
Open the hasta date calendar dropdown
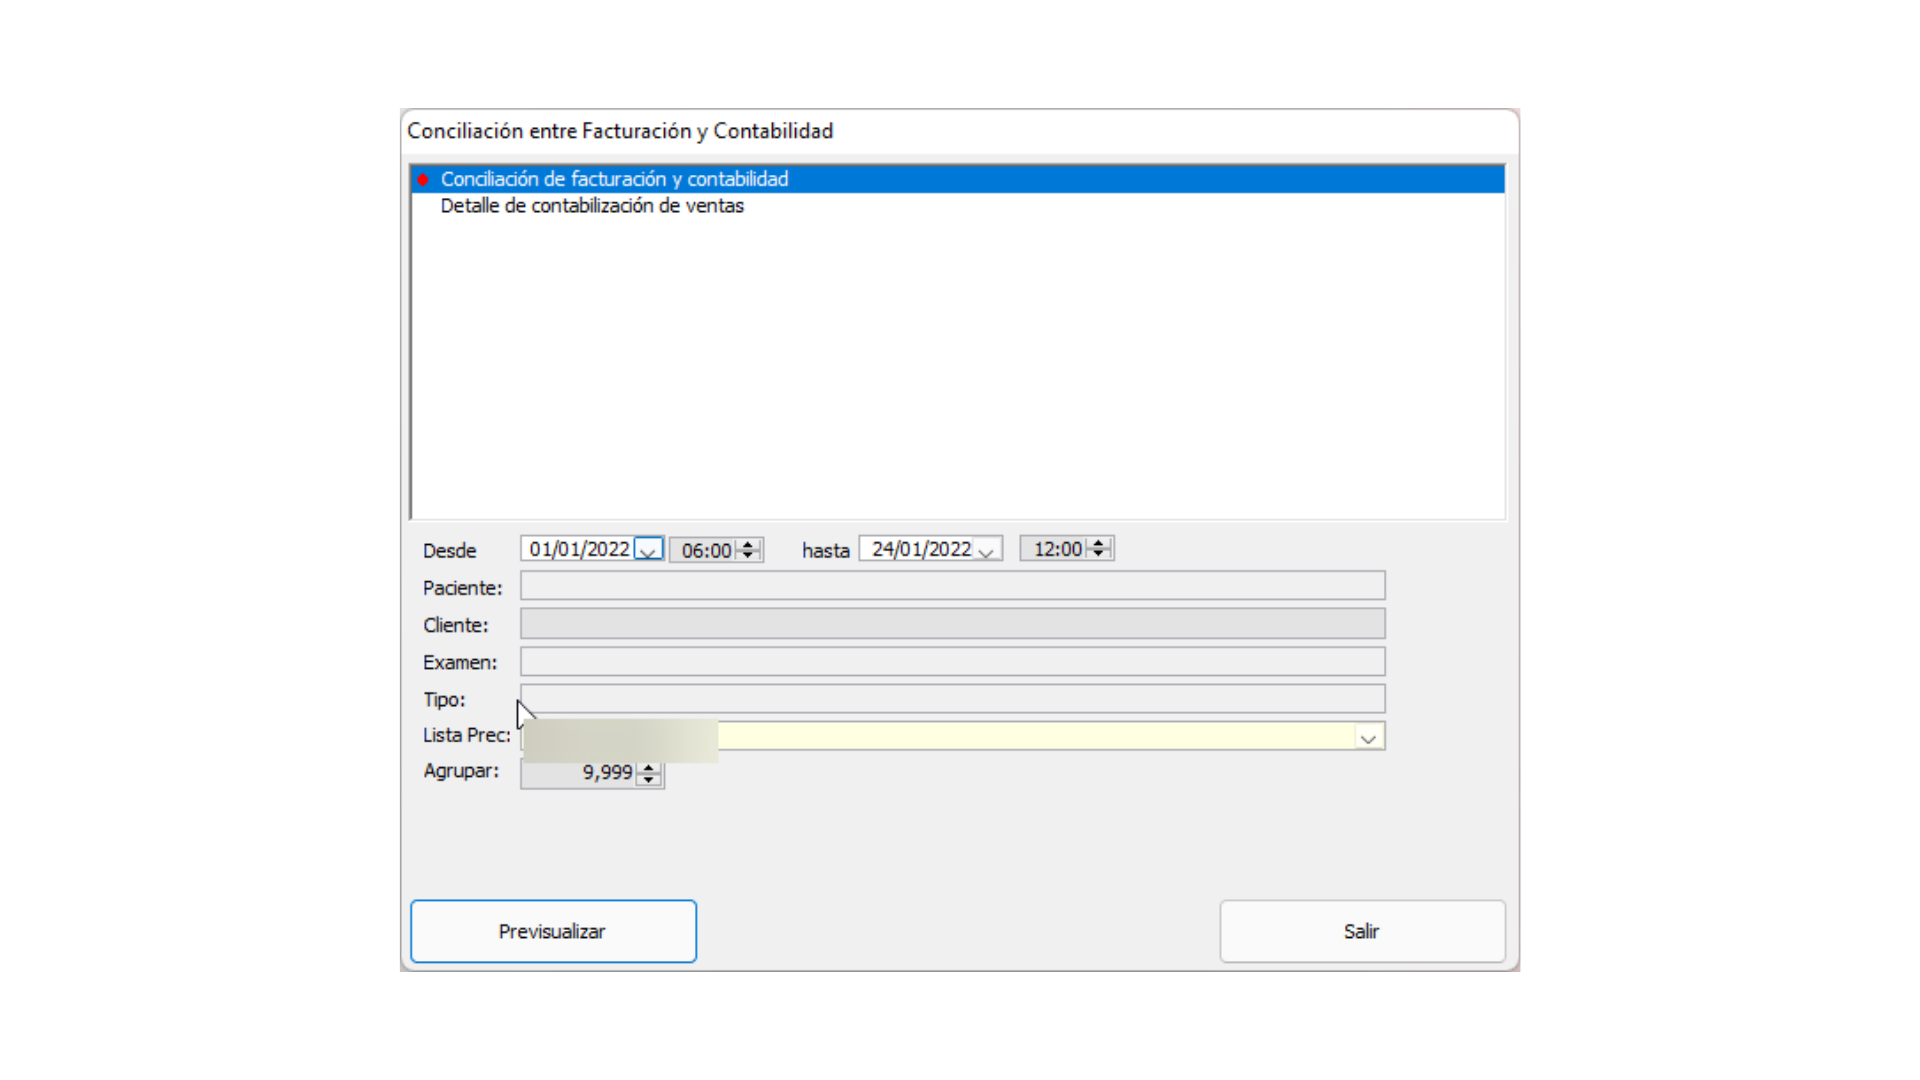(986, 551)
